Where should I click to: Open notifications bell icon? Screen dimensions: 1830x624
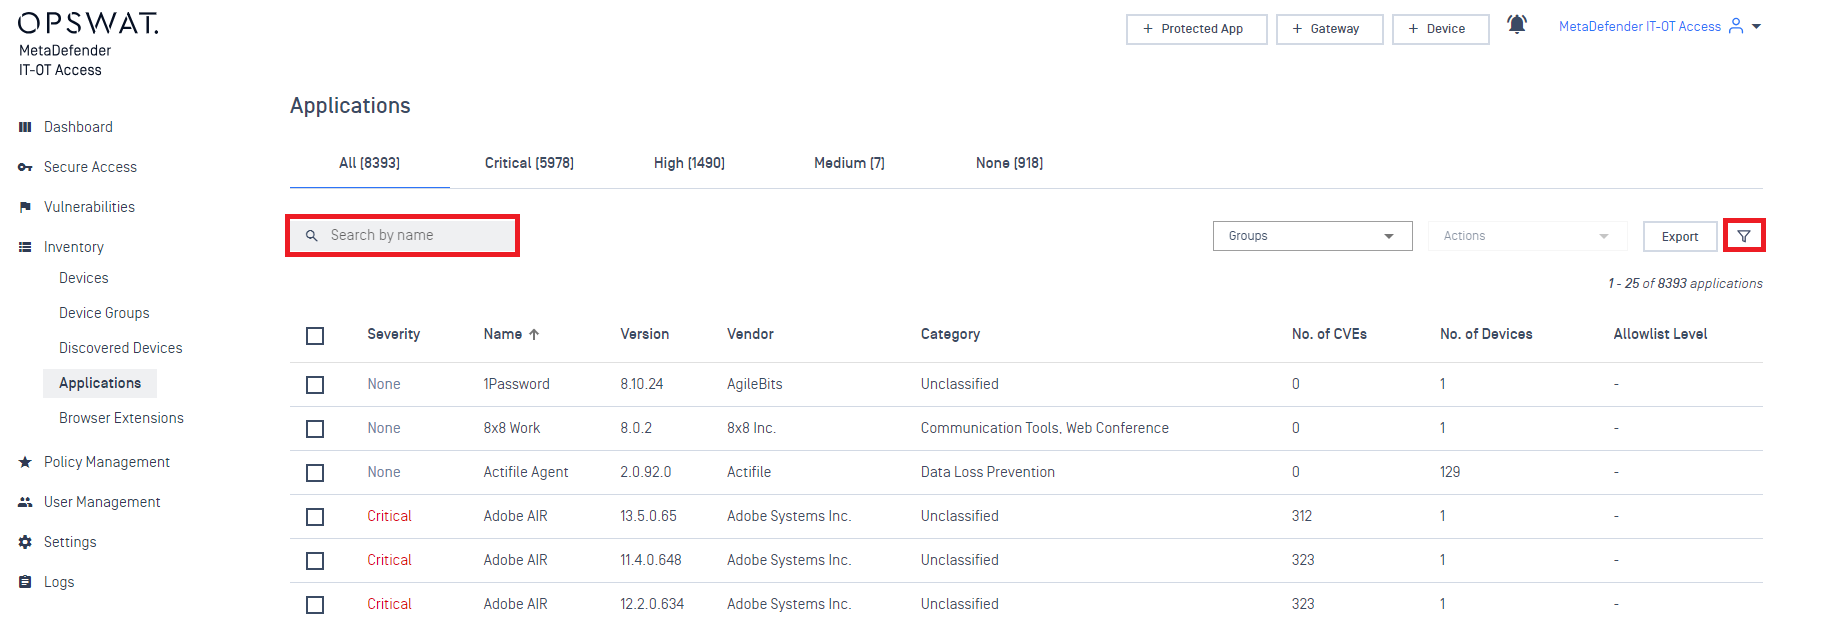click(1517, 24)
